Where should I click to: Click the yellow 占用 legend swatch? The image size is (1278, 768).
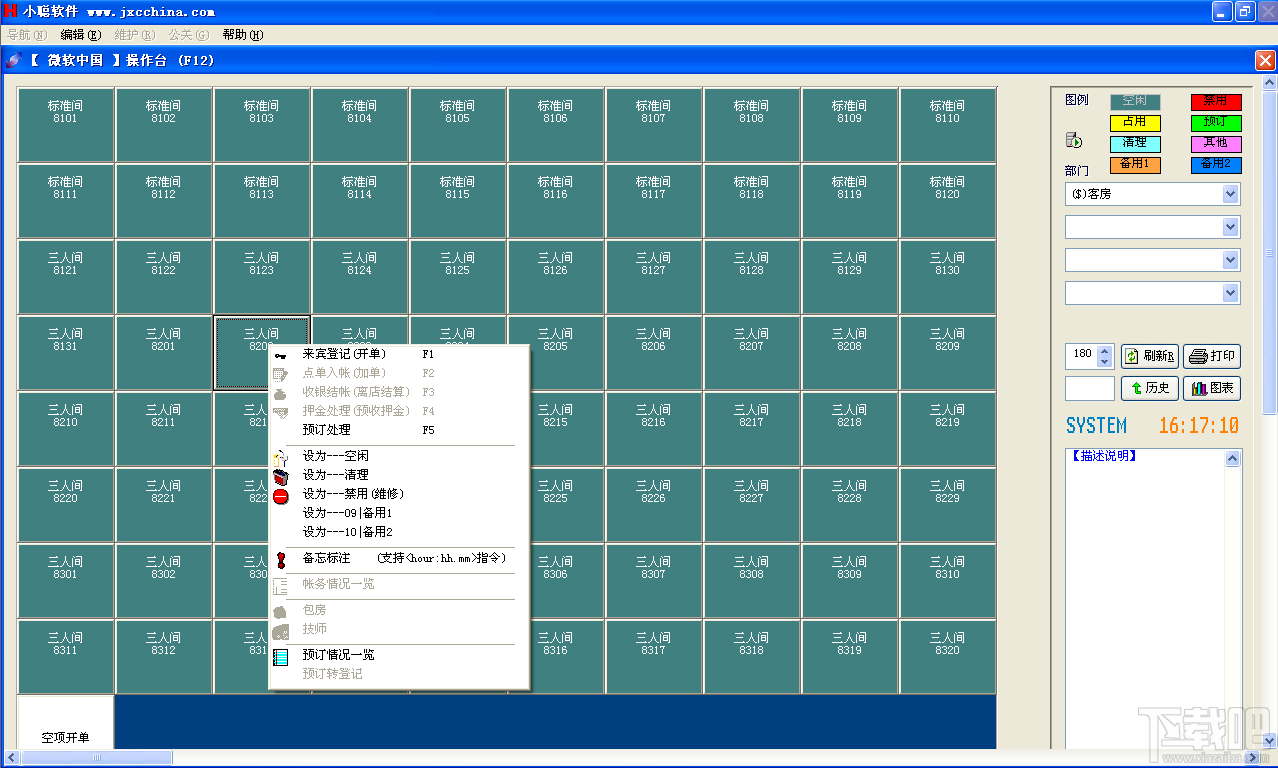[1135, 123]
